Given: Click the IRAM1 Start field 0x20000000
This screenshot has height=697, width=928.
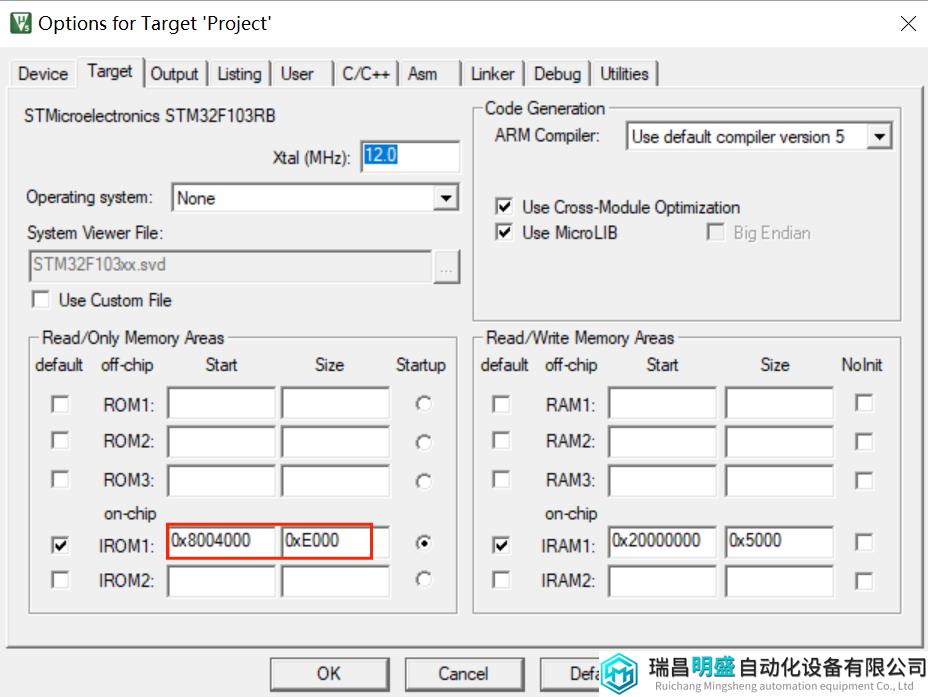Looking at the screenshot, I should click(662, 541).
